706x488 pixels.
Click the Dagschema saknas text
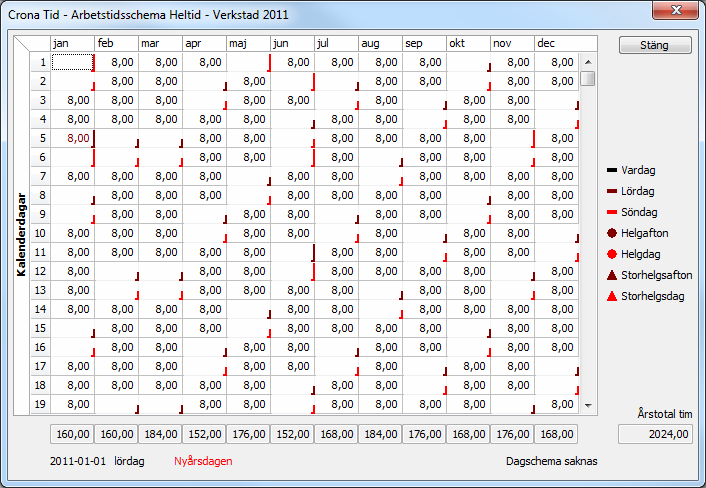[x=552, y=461]
